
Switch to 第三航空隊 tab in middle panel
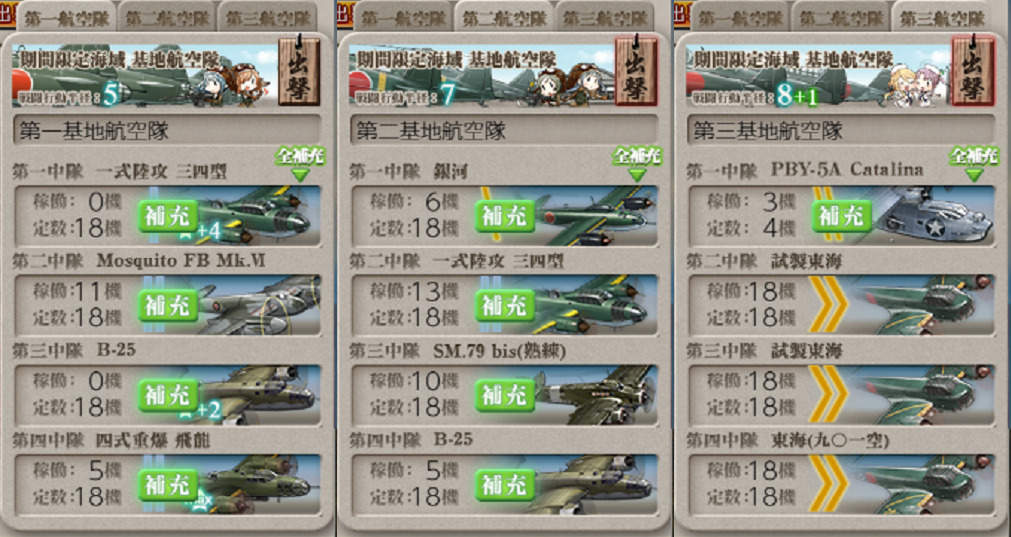(605, 17)
